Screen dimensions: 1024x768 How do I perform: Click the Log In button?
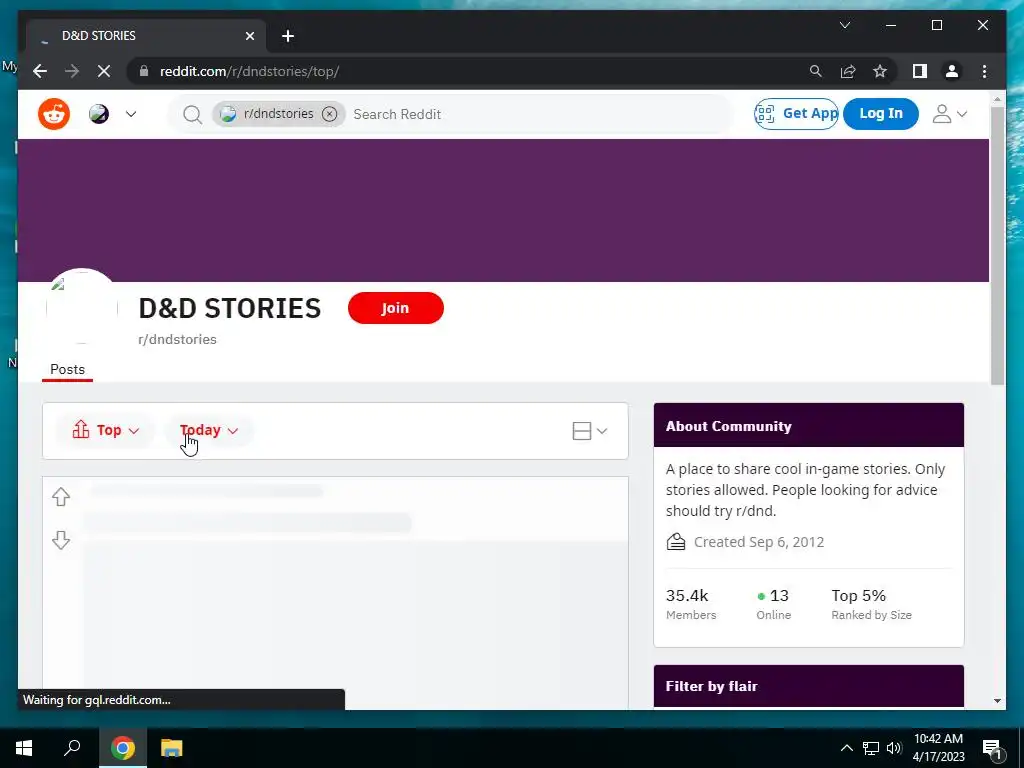880,114
